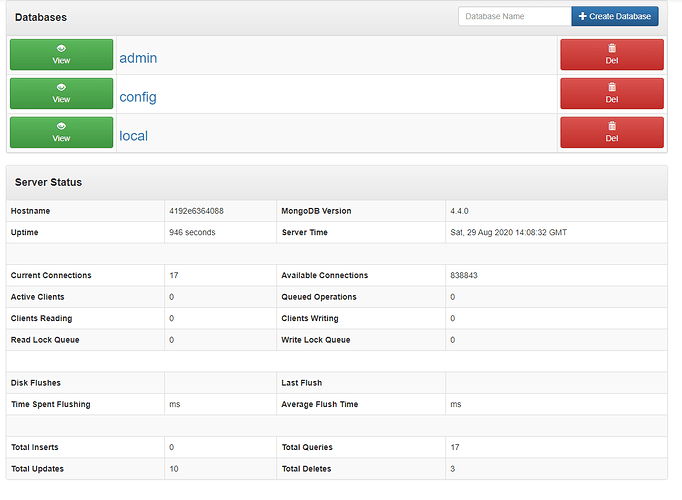Click the Available Connections value 838843
The image size is (682, 500).
click(x=470, y=275)
